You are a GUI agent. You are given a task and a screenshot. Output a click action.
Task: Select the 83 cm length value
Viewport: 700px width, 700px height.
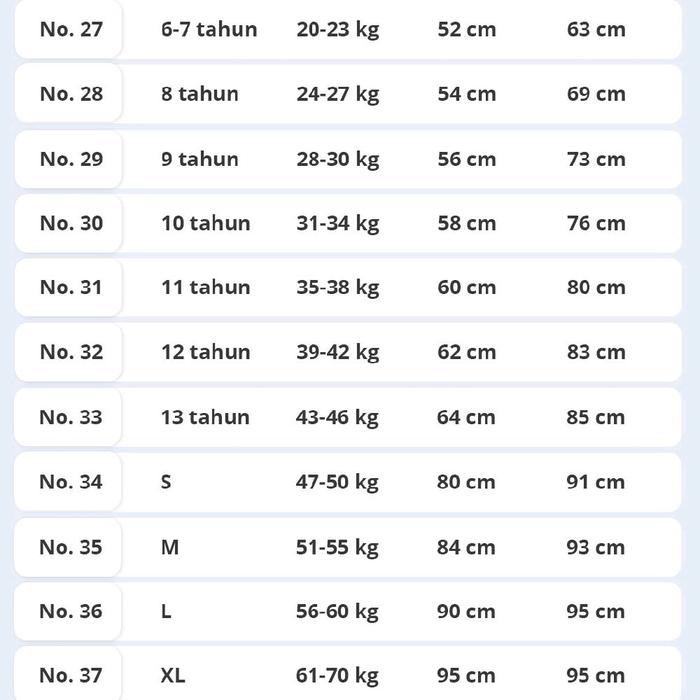596,352
